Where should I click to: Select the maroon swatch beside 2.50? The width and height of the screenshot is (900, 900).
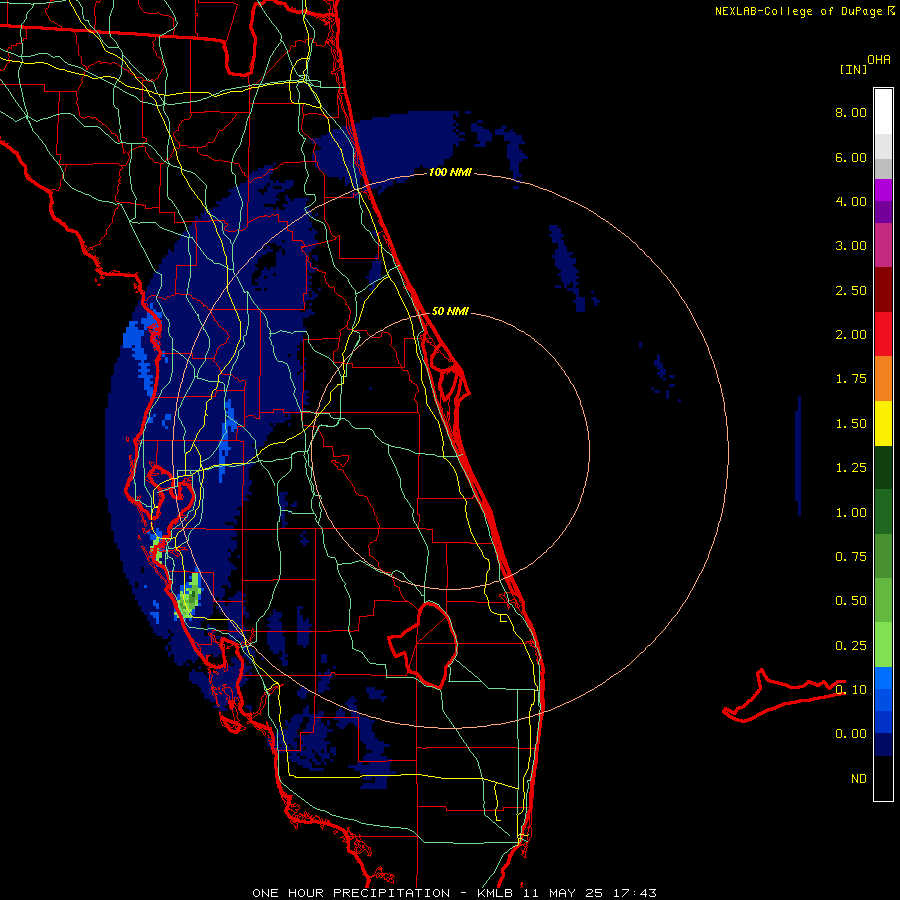point(883,290)
